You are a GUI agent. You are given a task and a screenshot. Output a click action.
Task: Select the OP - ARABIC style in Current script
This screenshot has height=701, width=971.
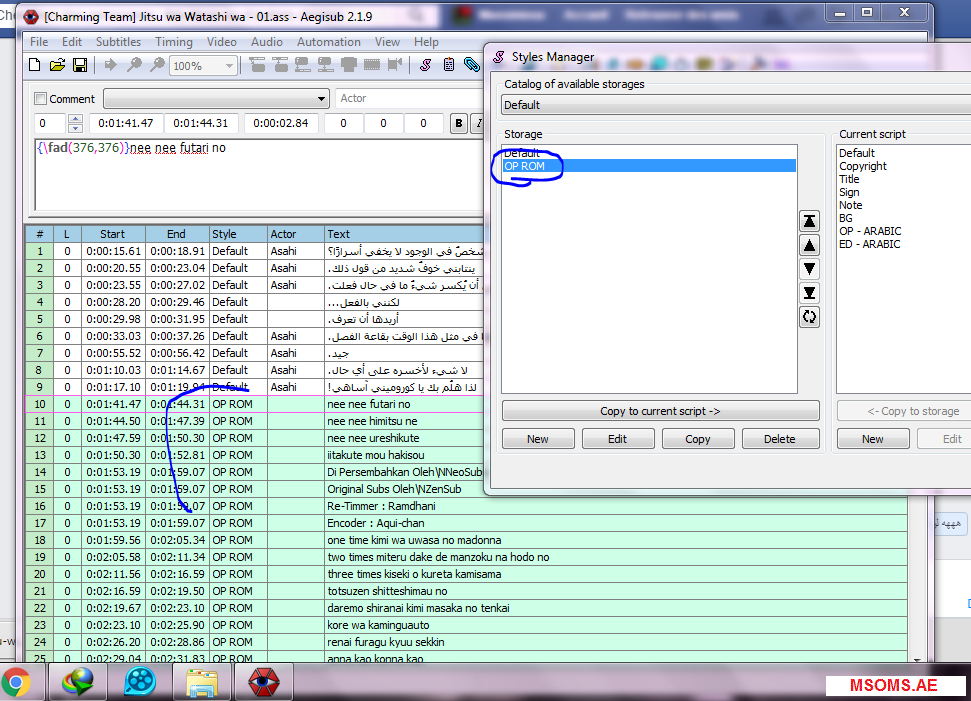[872, 231]
